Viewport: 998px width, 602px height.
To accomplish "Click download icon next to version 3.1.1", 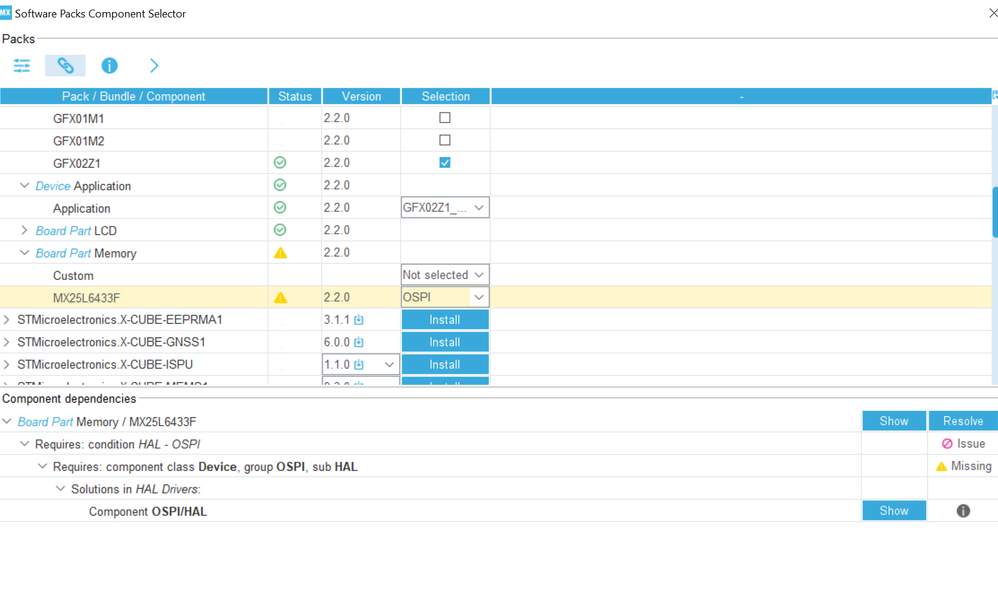I will coord(359,319).
